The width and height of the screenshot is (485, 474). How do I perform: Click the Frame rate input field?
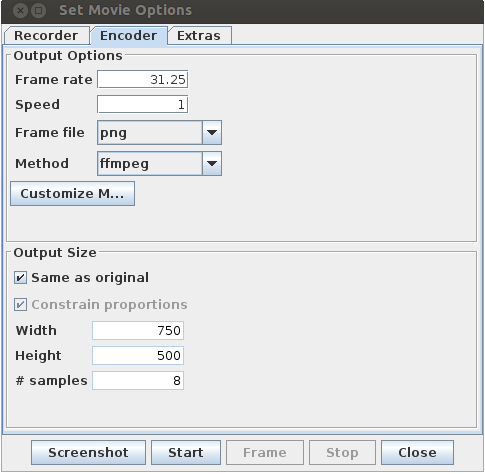tap(143, 79)
